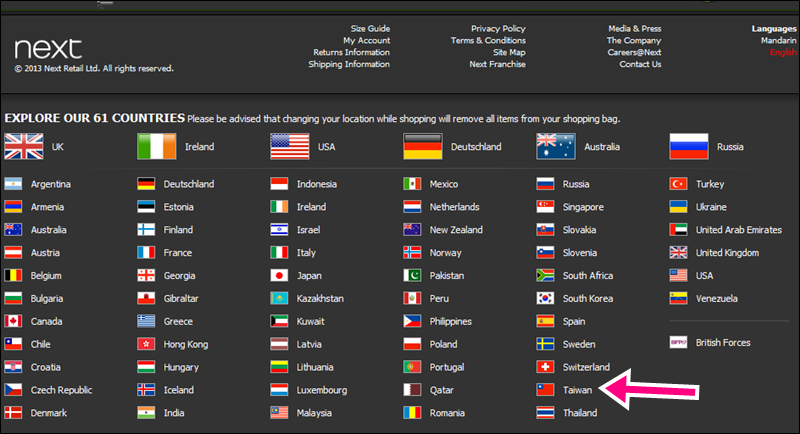Click the large Deutschland flag in top row
Viewport: 800px width, 434px height.
pyautogui.click(x=423, y=146)
